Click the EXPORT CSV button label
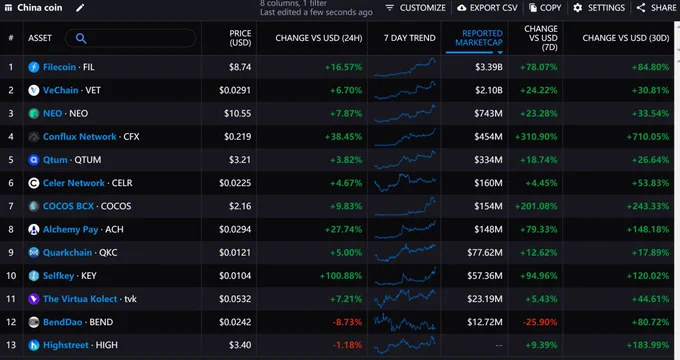This screenshot has height=360, width=680. tap(494, 8)
